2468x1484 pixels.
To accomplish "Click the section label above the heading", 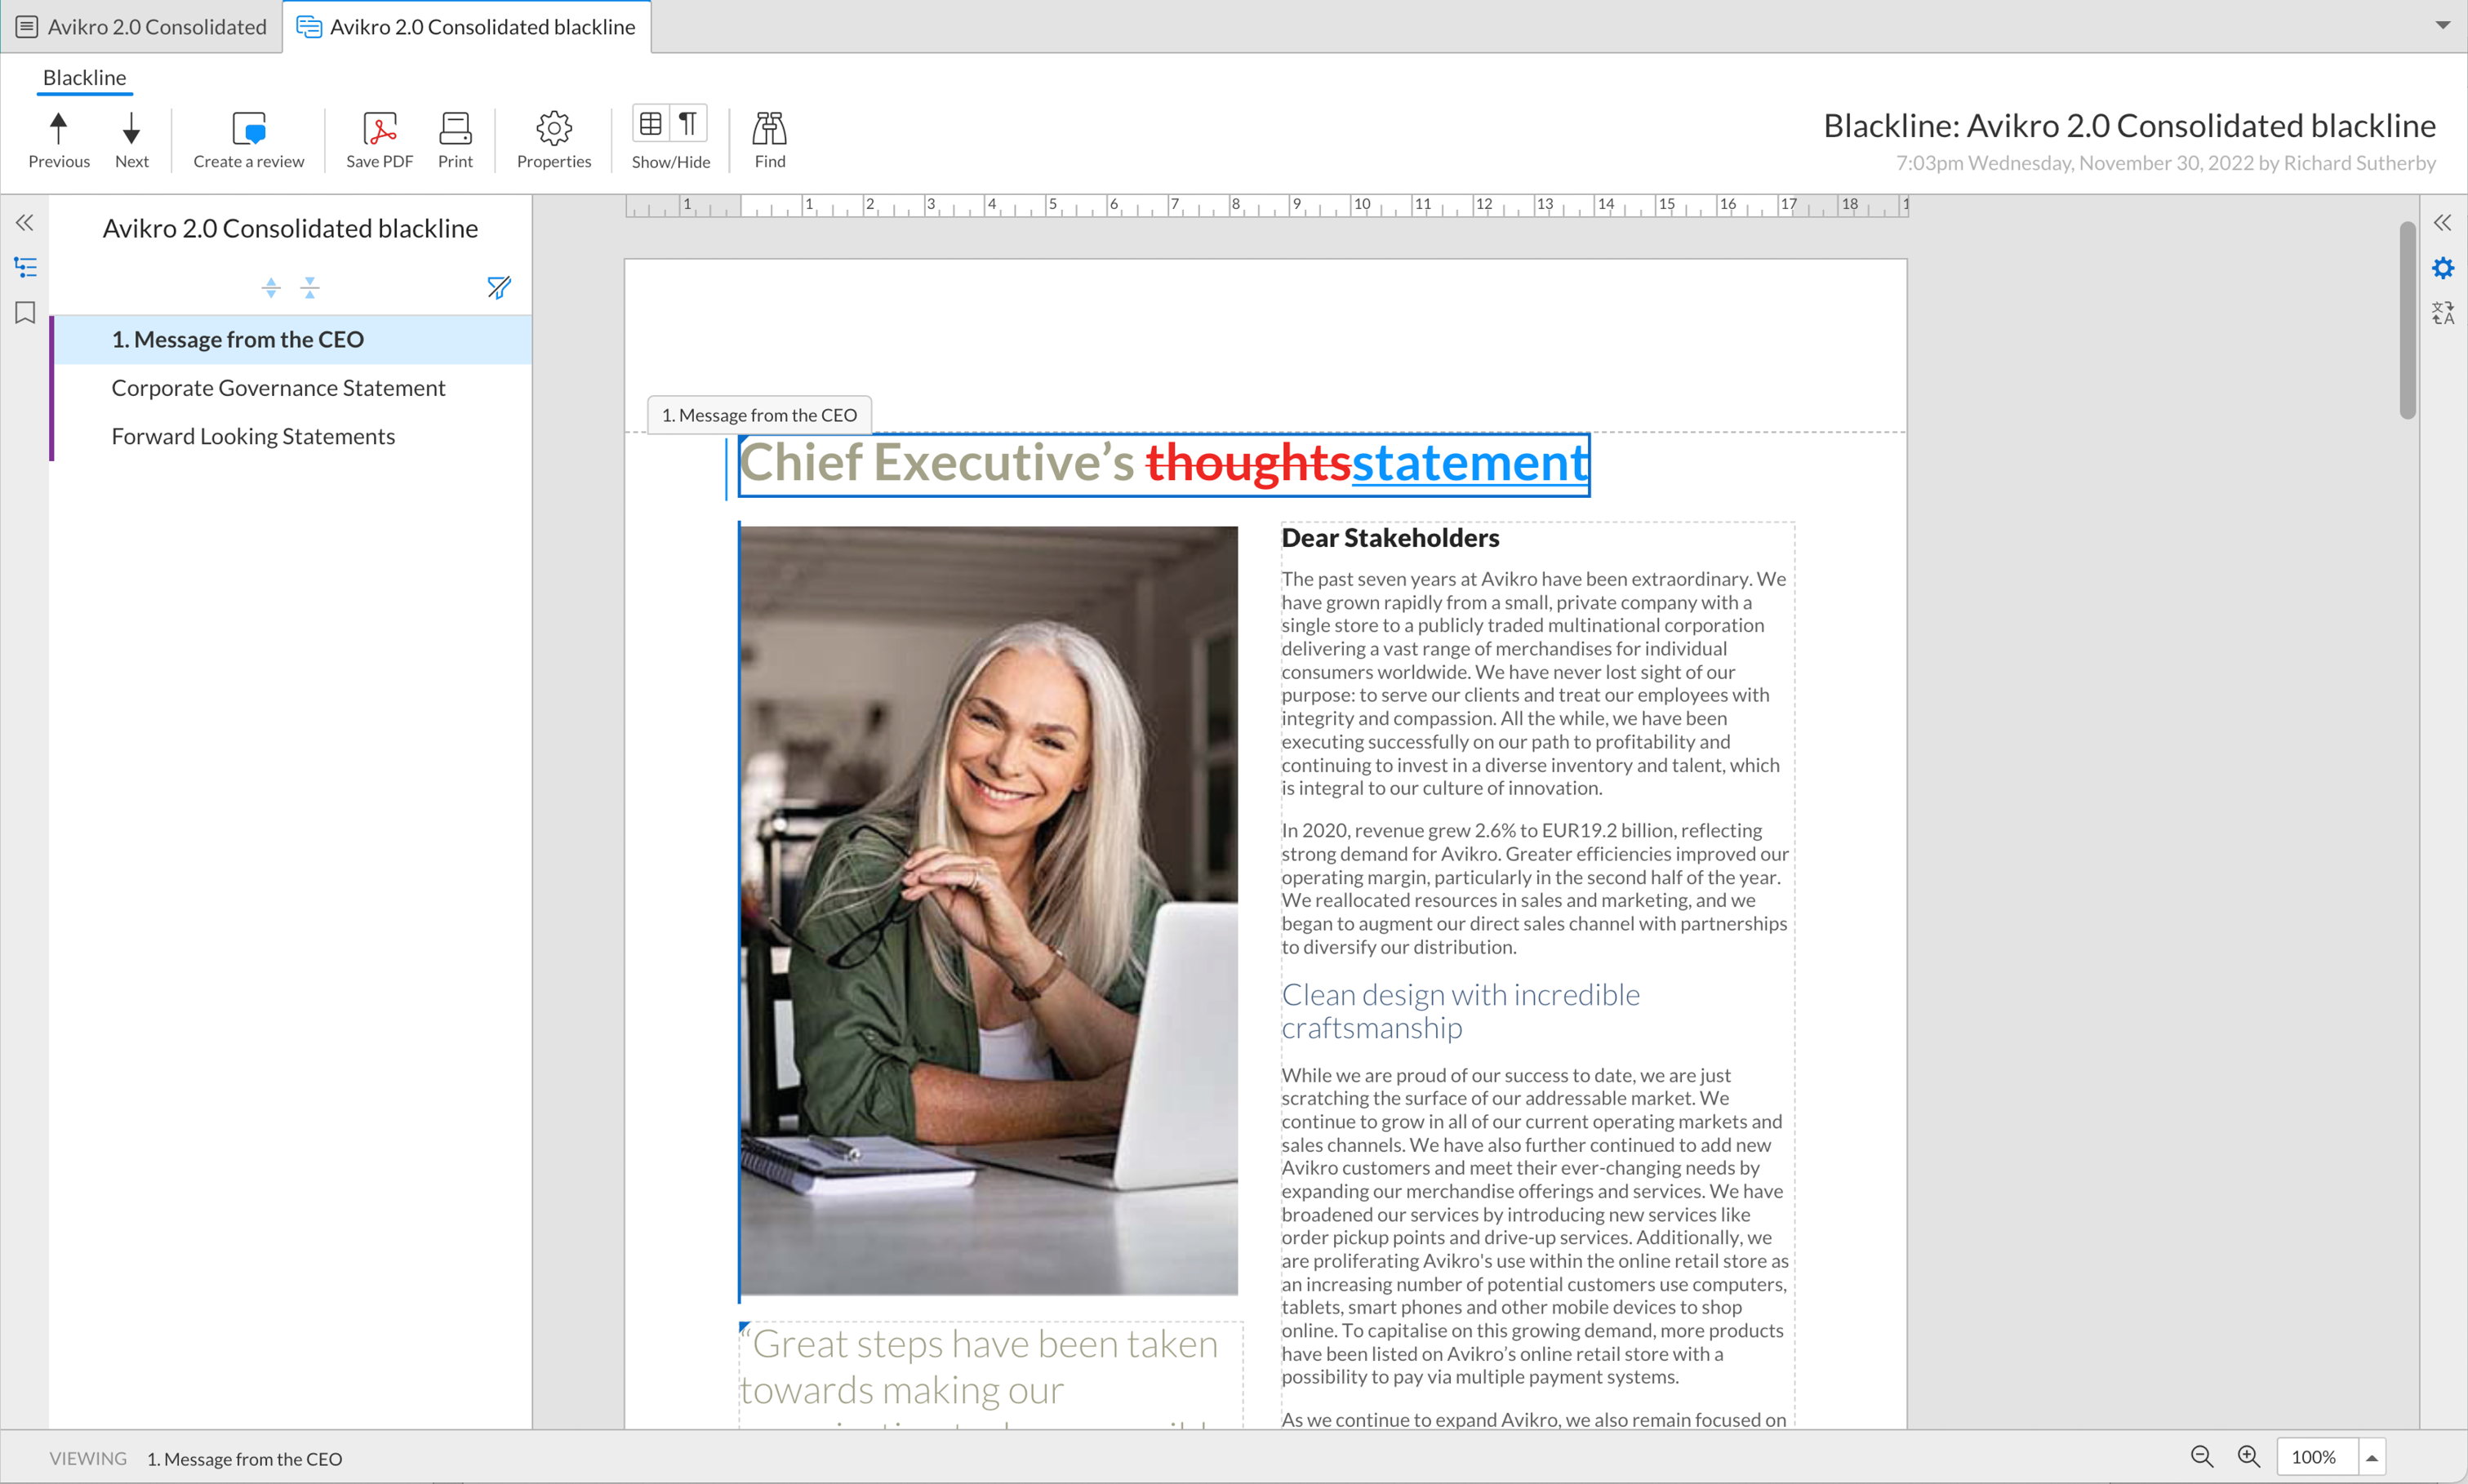I will coord(759,415).
